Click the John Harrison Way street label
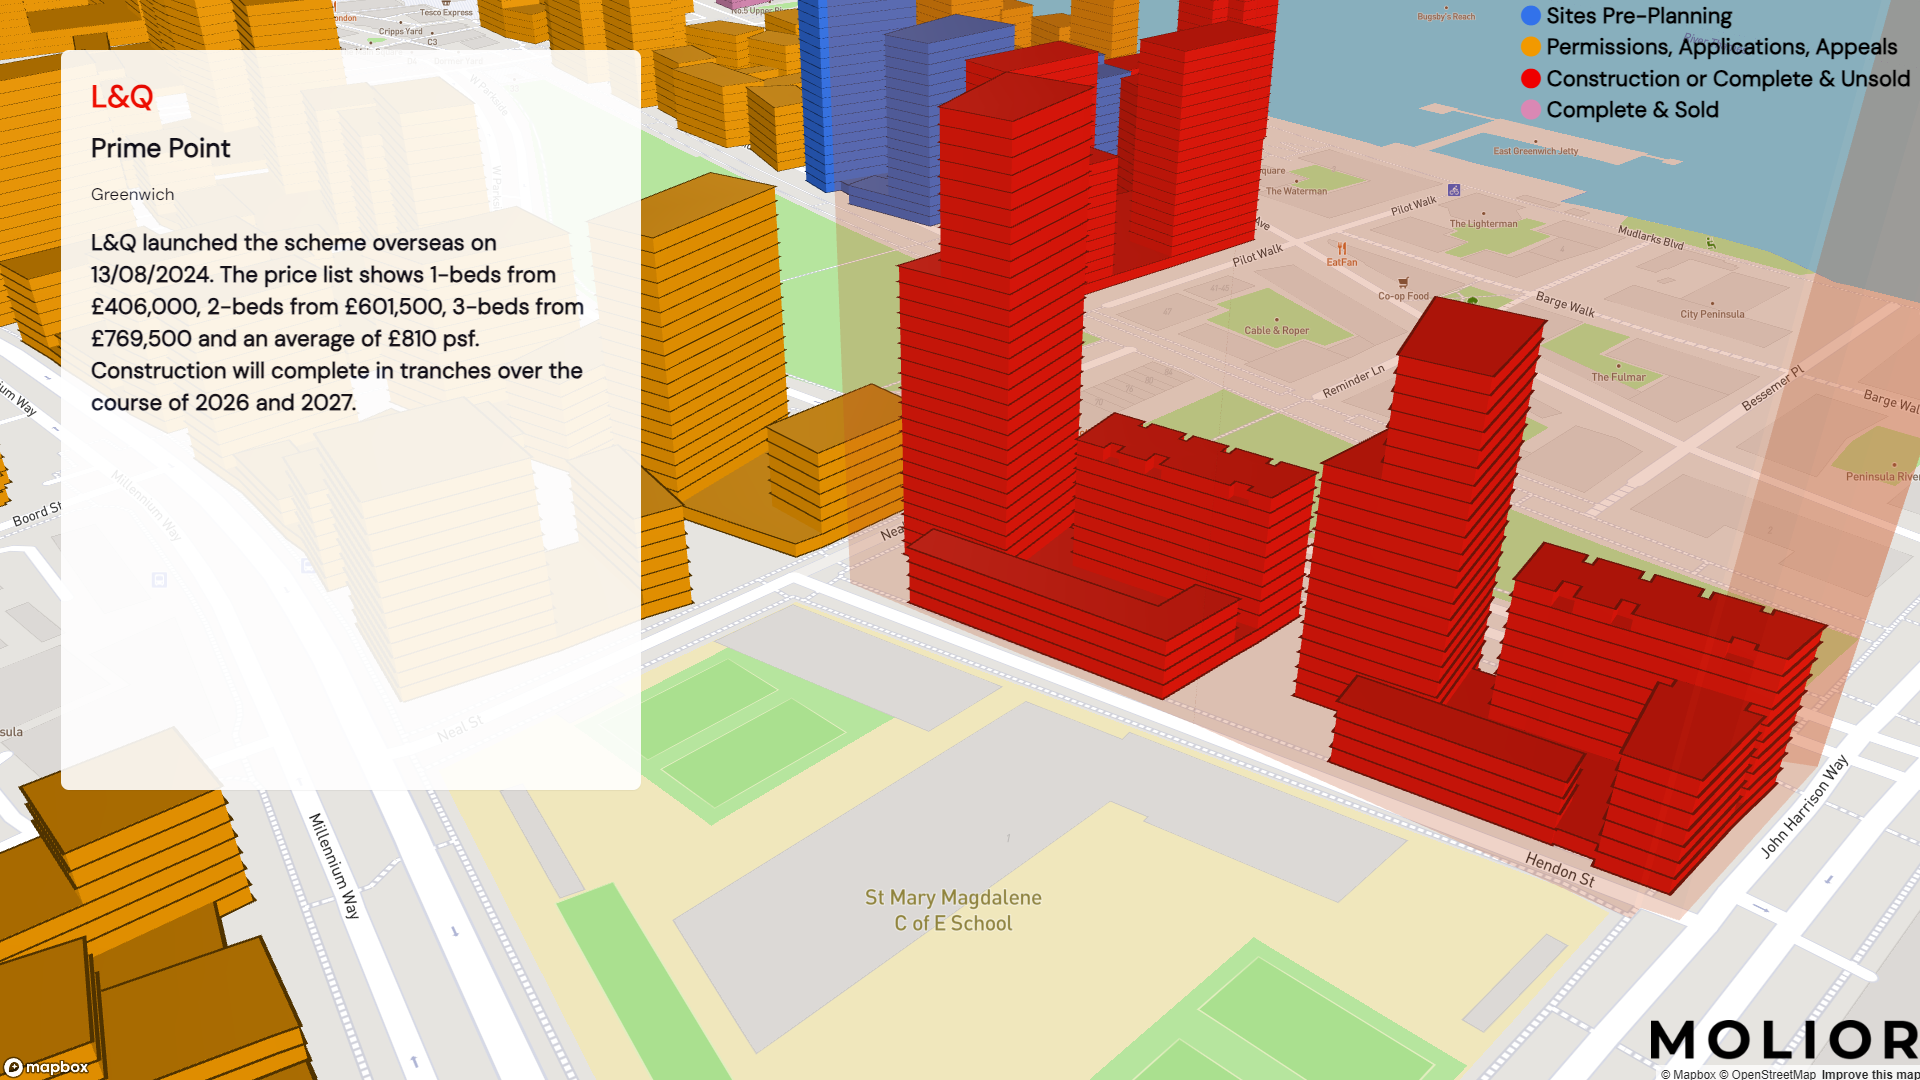The width and height of the screenshot is (1920, 1080). tap(1804, 807)
